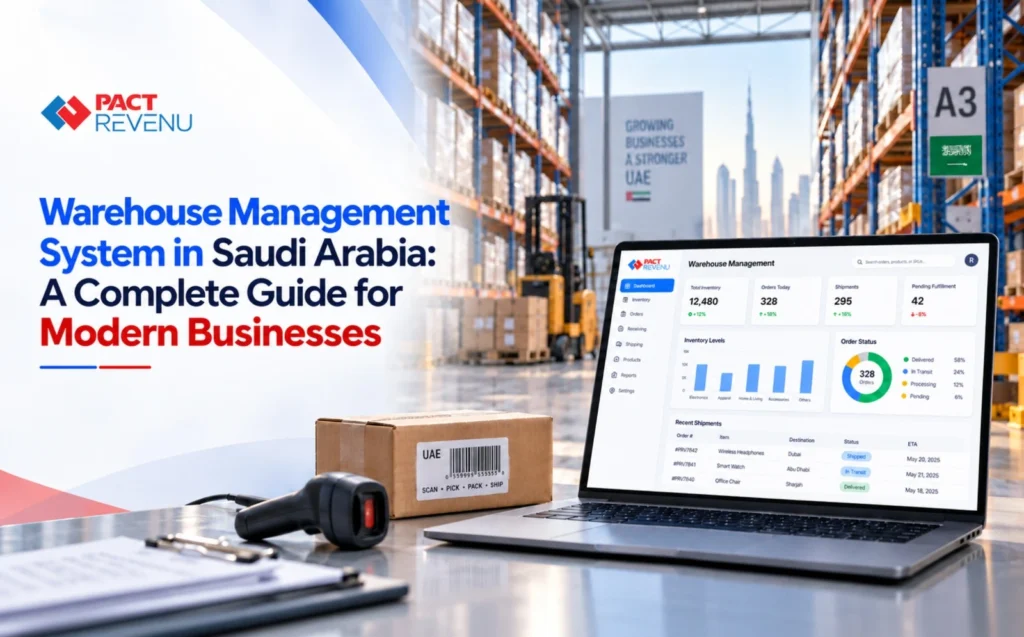Click the Receiving sidebar icon

[x=620, y=329]
